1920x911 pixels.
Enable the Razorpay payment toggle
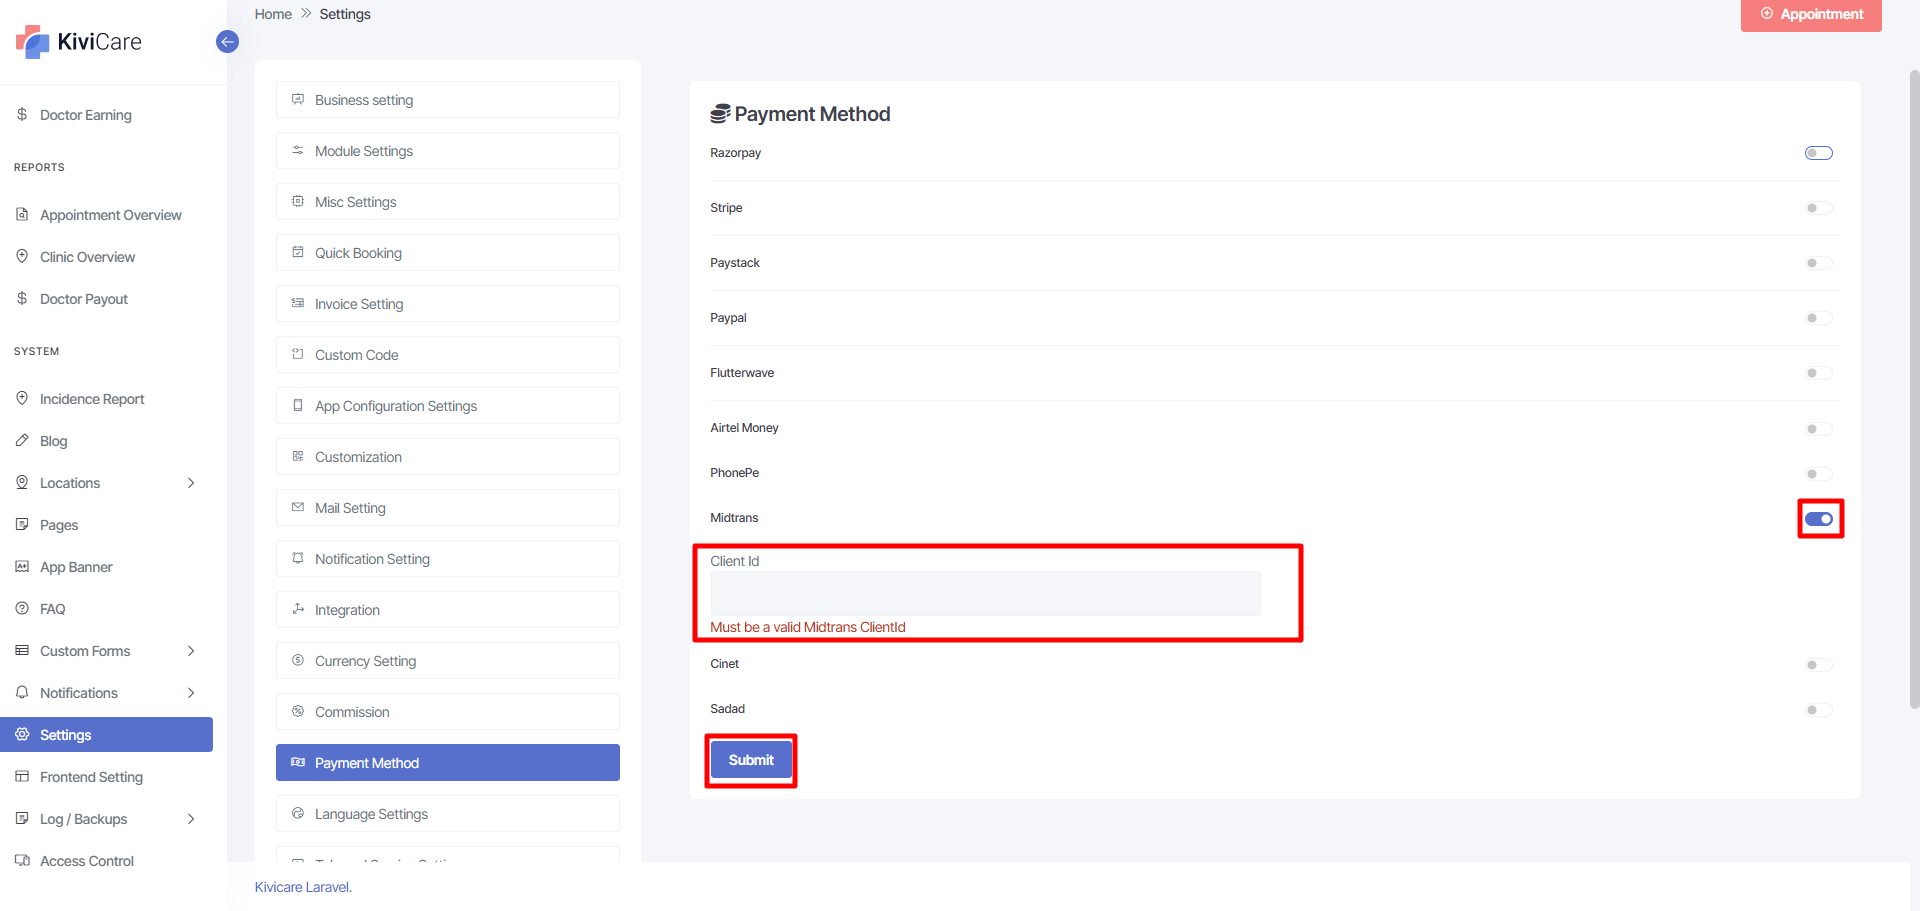[x=1818, y=153]
